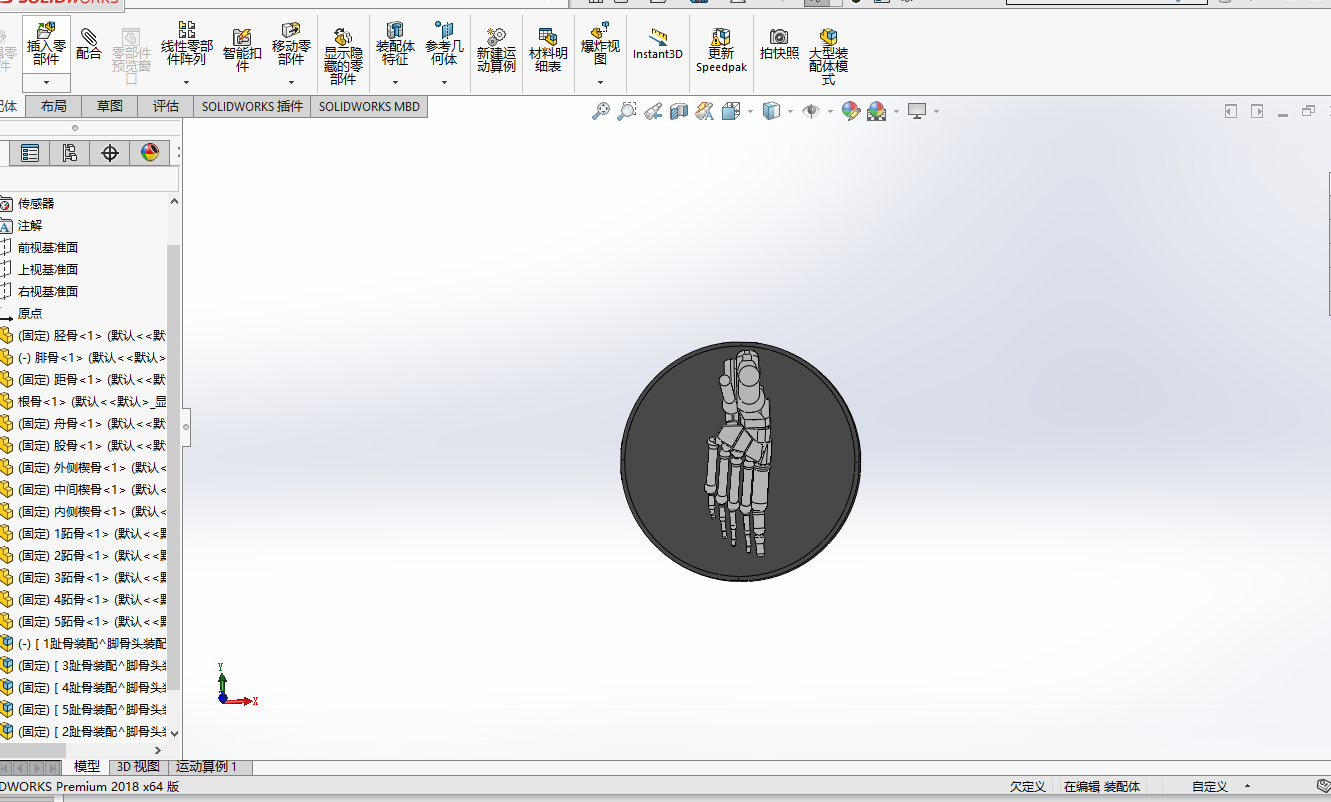Open the 插入零部件 dropdown arrow
Image resolution: width=1331 pixels, height=802 pixels.
(46, 83)
